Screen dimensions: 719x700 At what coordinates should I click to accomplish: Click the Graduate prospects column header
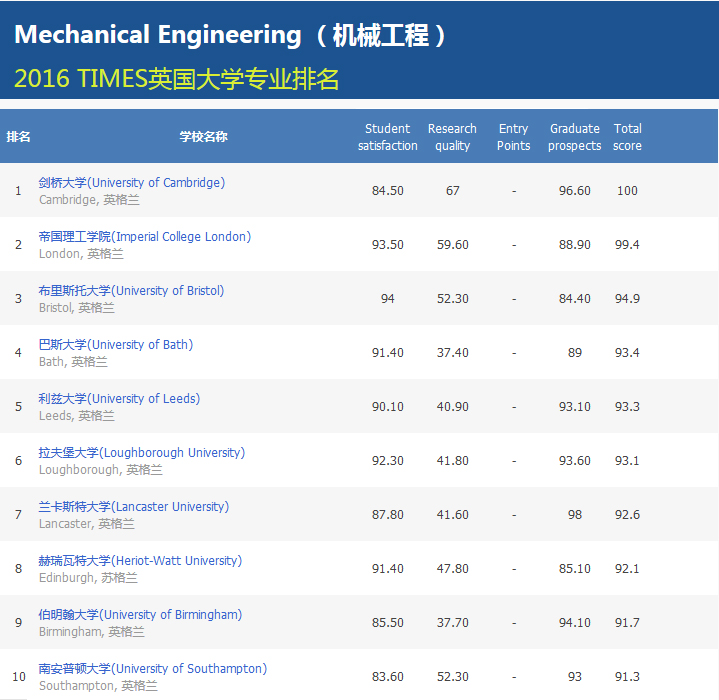tap(575, 137)
